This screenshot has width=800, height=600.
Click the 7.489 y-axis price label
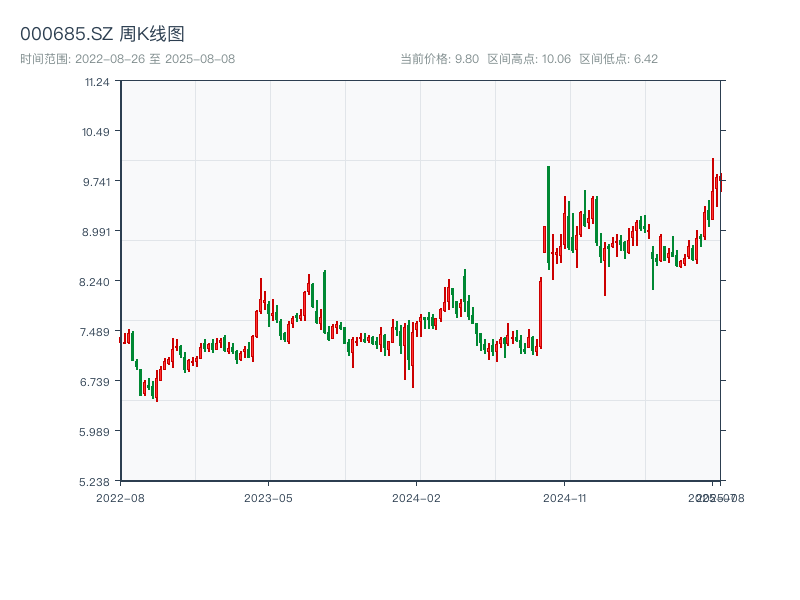(x=97, y=332)
